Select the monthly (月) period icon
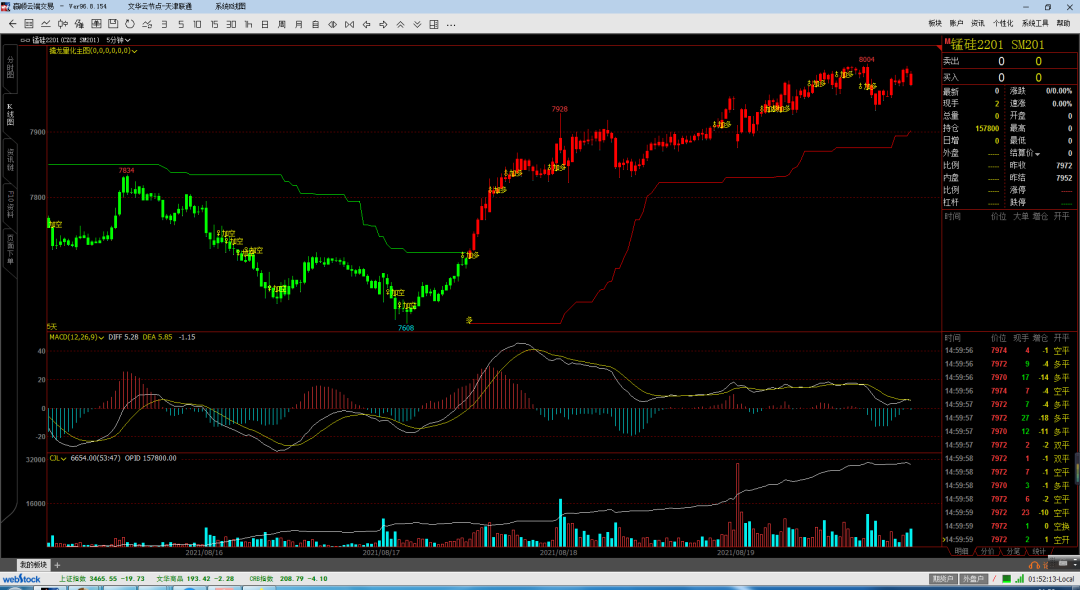This screenshot has height=590, width=1080. point(299,24)
